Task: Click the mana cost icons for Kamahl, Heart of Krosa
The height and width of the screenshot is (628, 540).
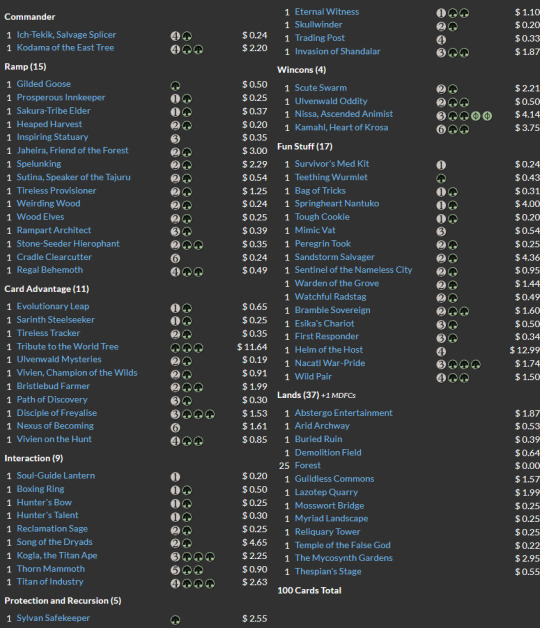Action: [x=453, y=129]
